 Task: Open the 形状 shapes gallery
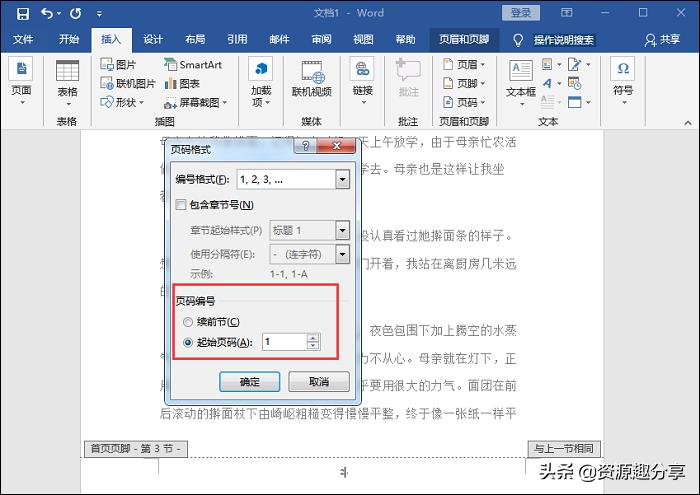(x=122, y=102)
